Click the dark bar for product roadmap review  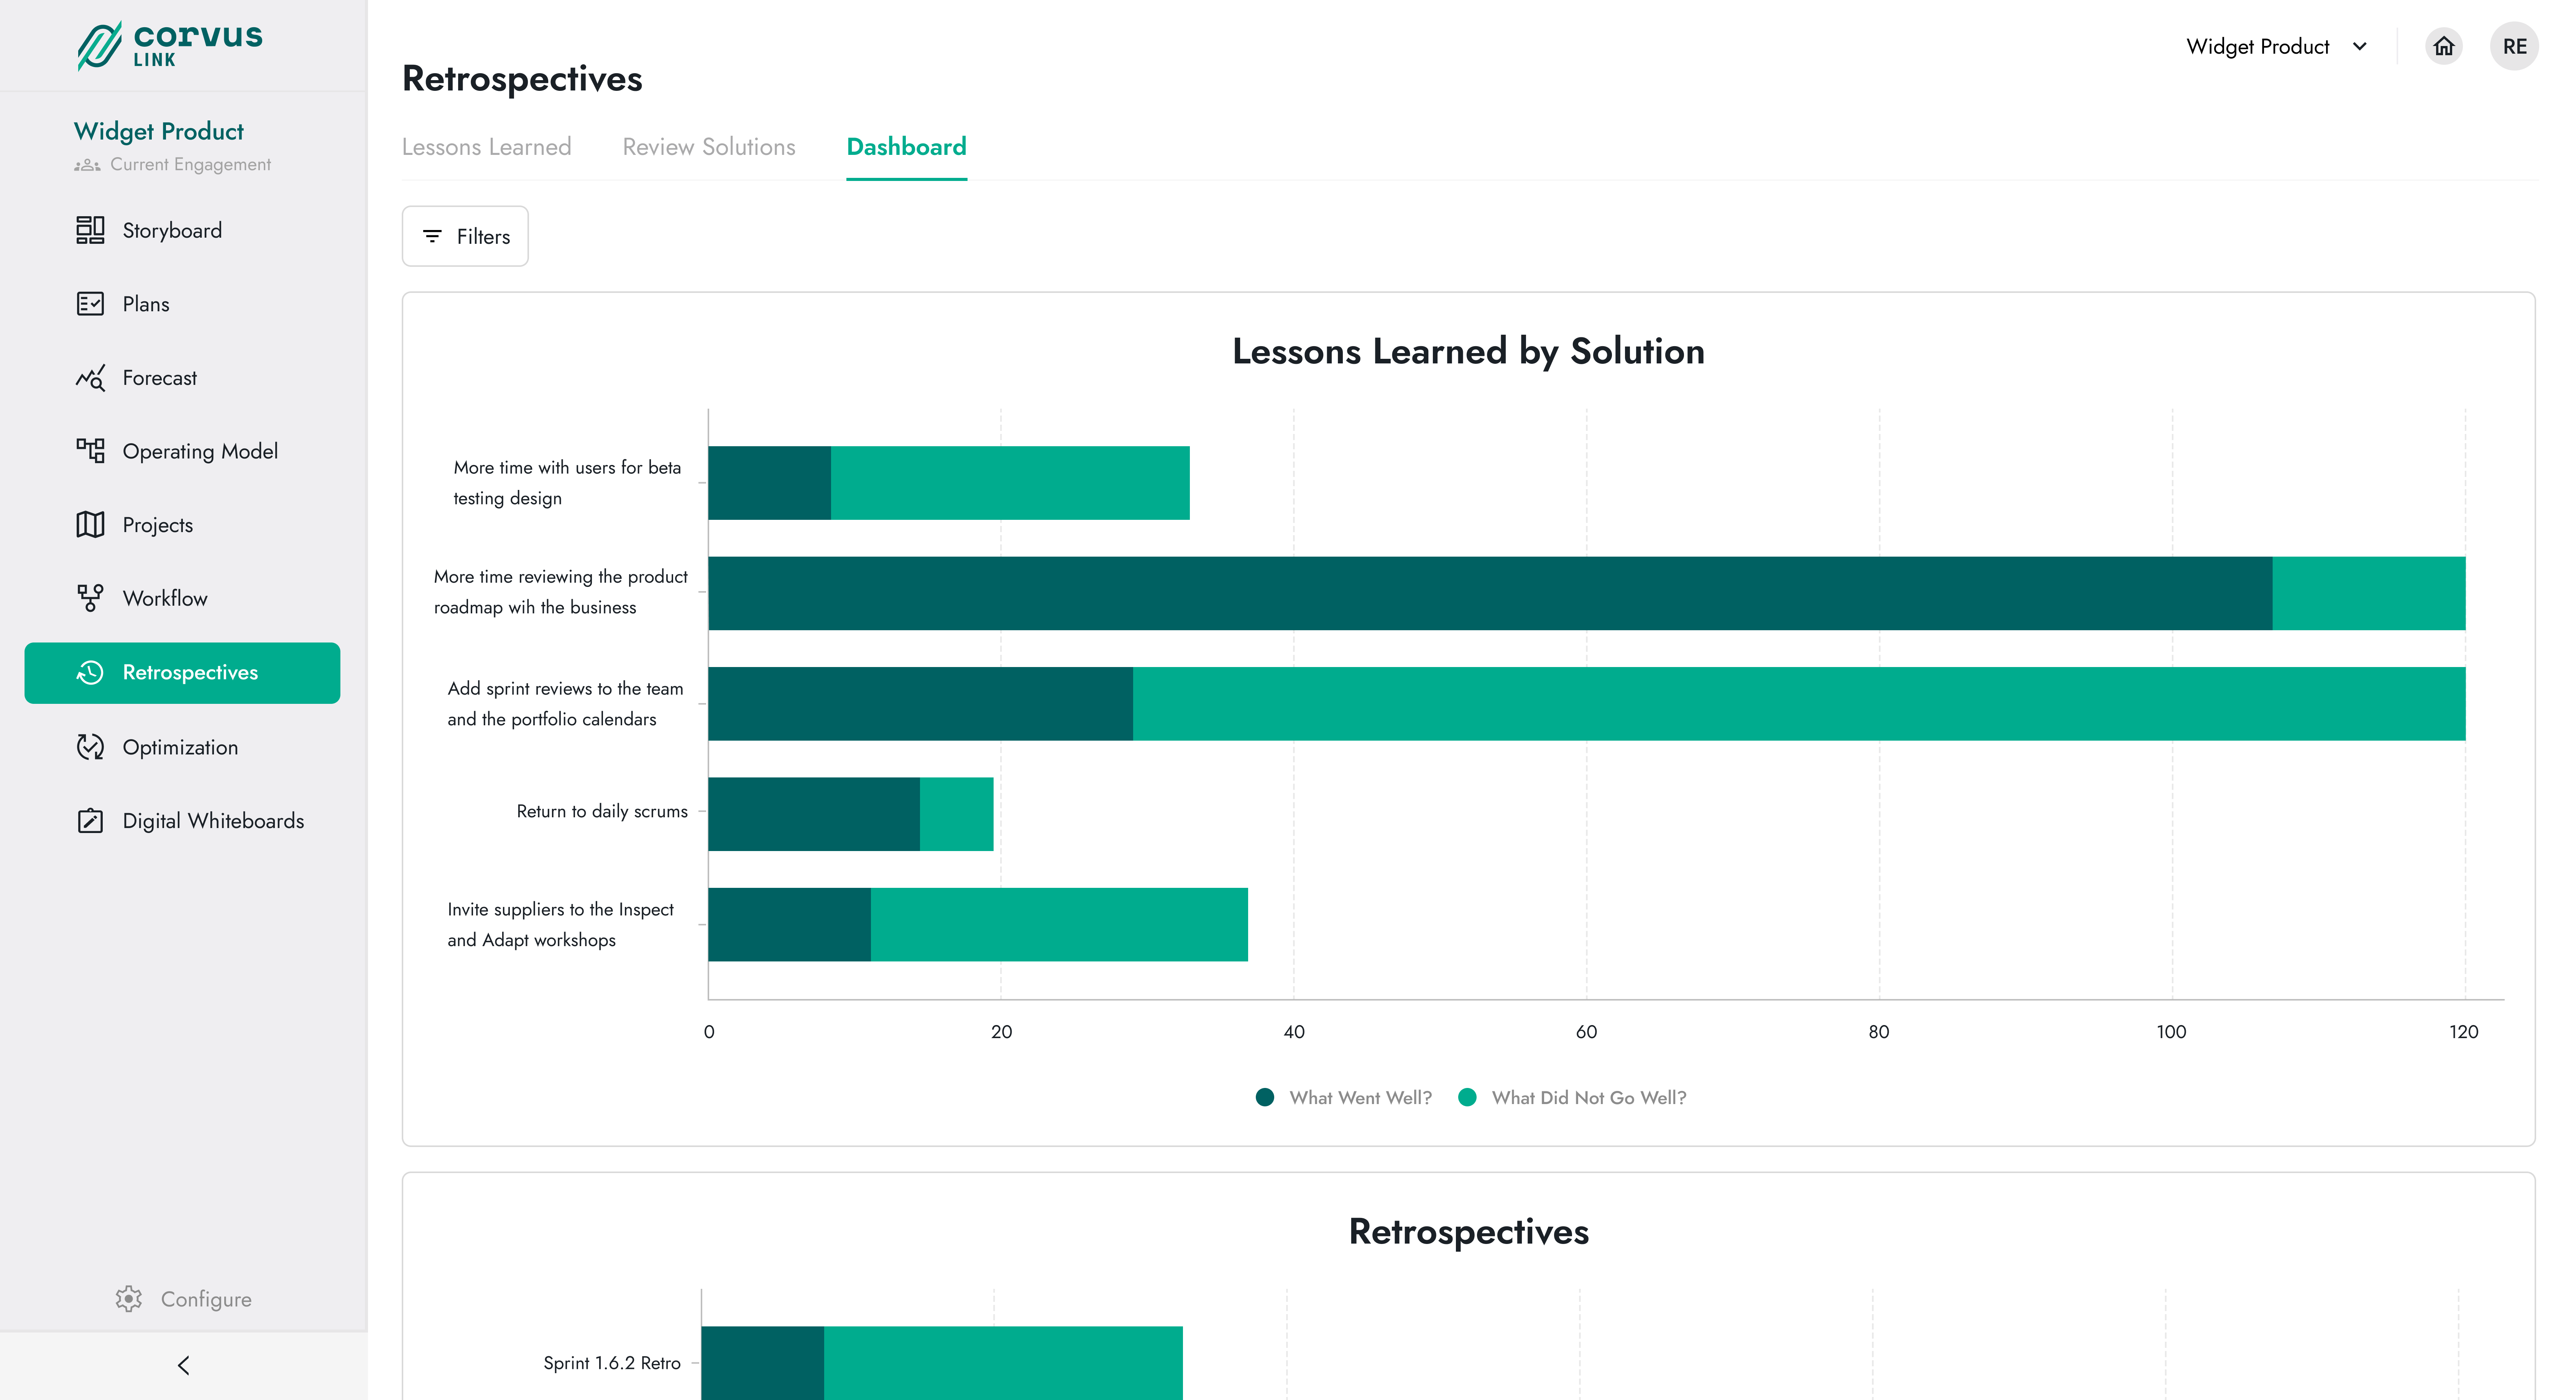tap(1490, 593)
